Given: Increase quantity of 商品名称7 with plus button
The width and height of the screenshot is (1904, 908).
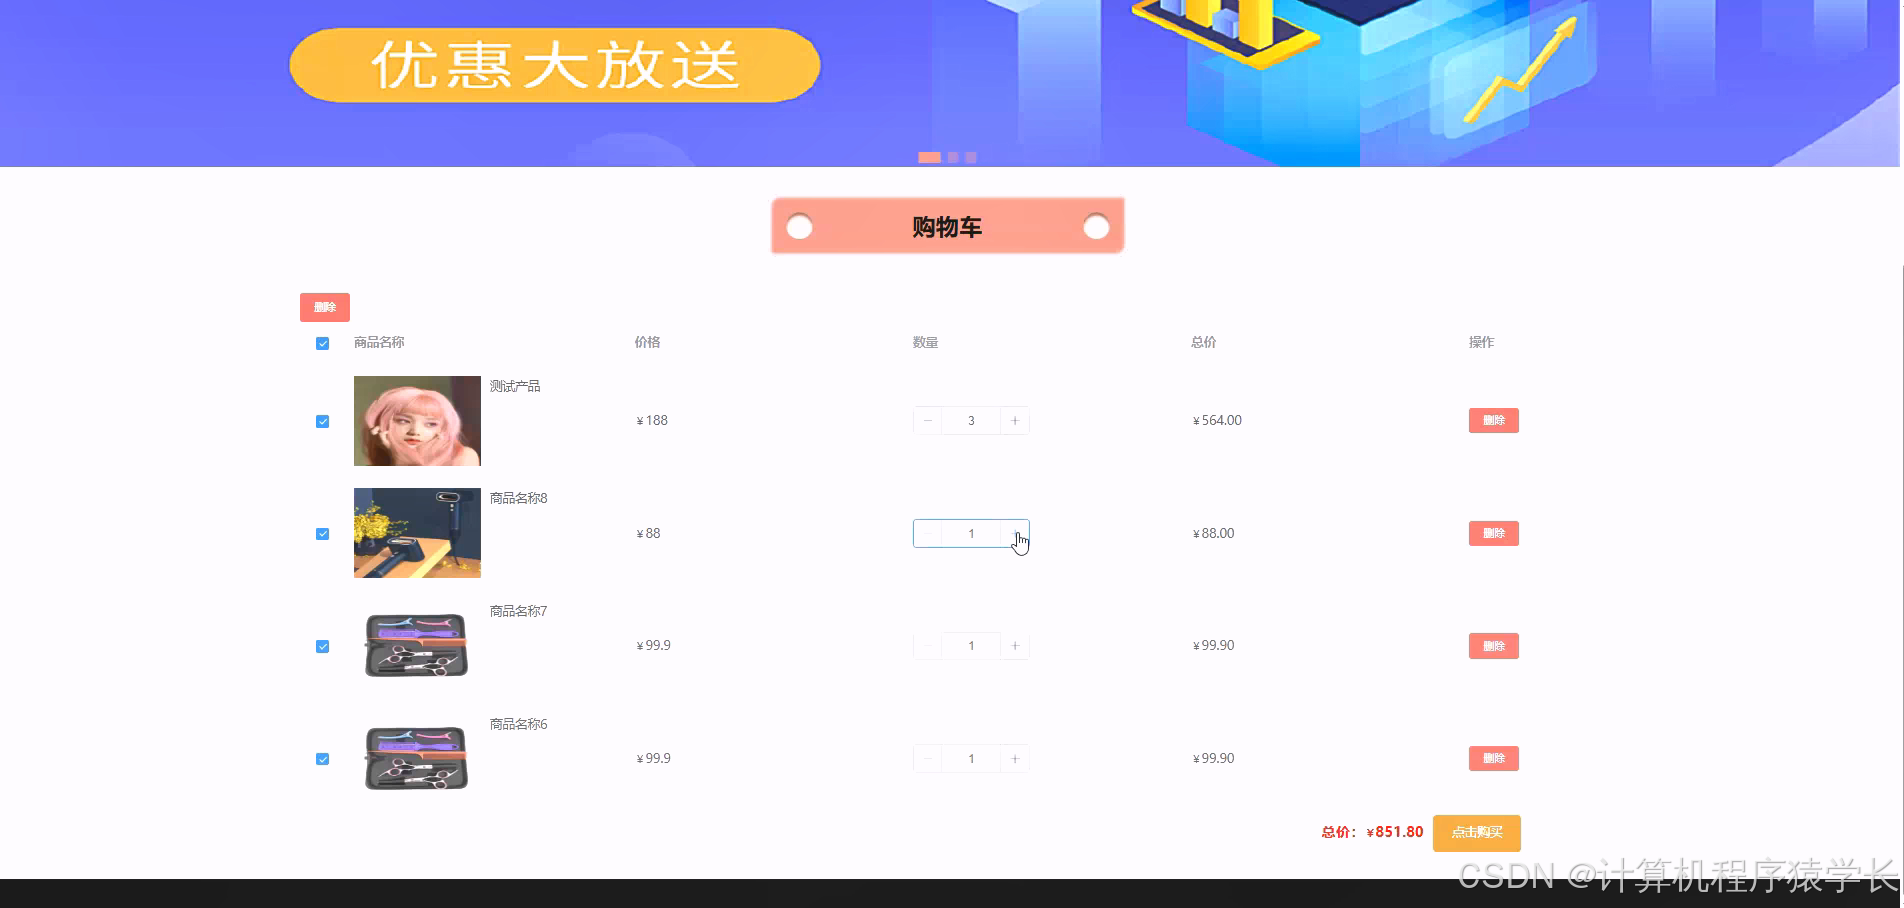Looking at the screenshot, I should (x=1015, y=645).
